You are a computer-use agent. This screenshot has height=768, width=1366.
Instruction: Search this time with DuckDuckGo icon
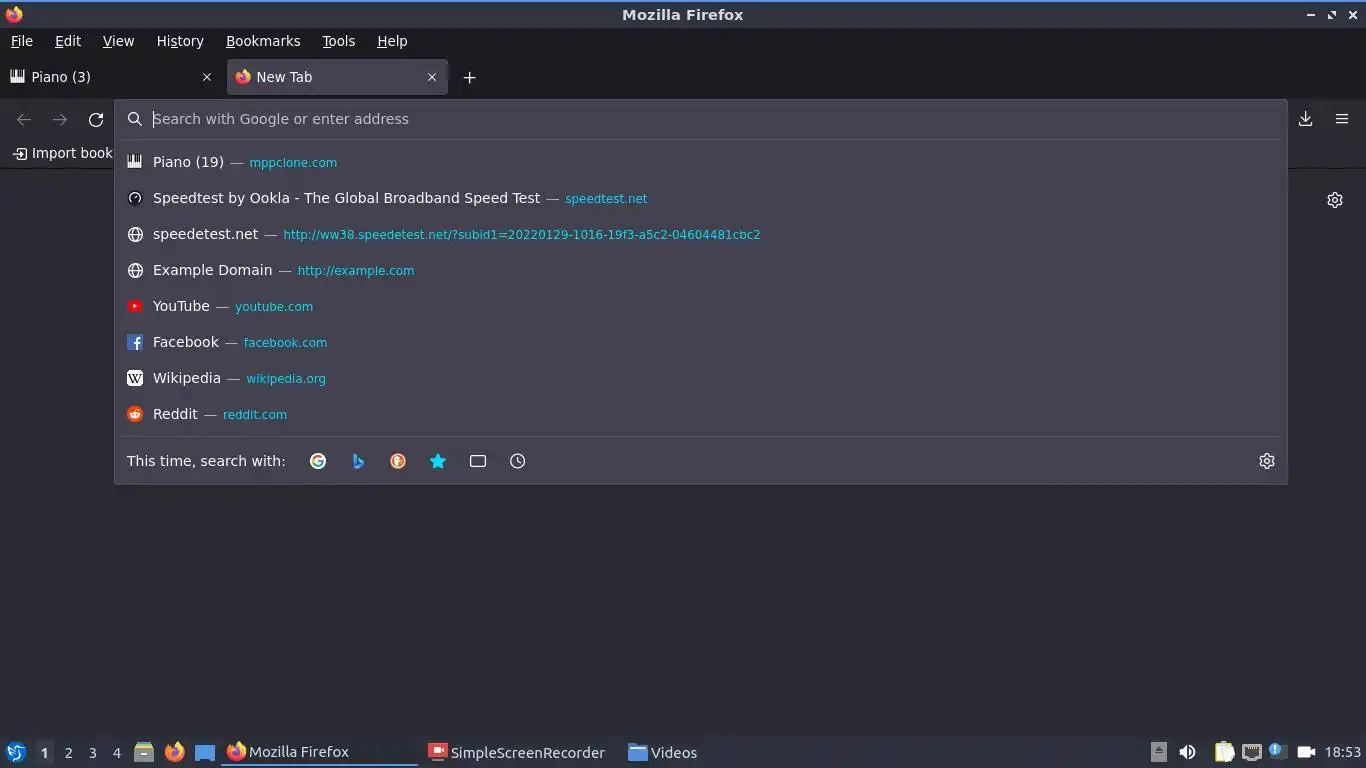(x=398, y=461)
